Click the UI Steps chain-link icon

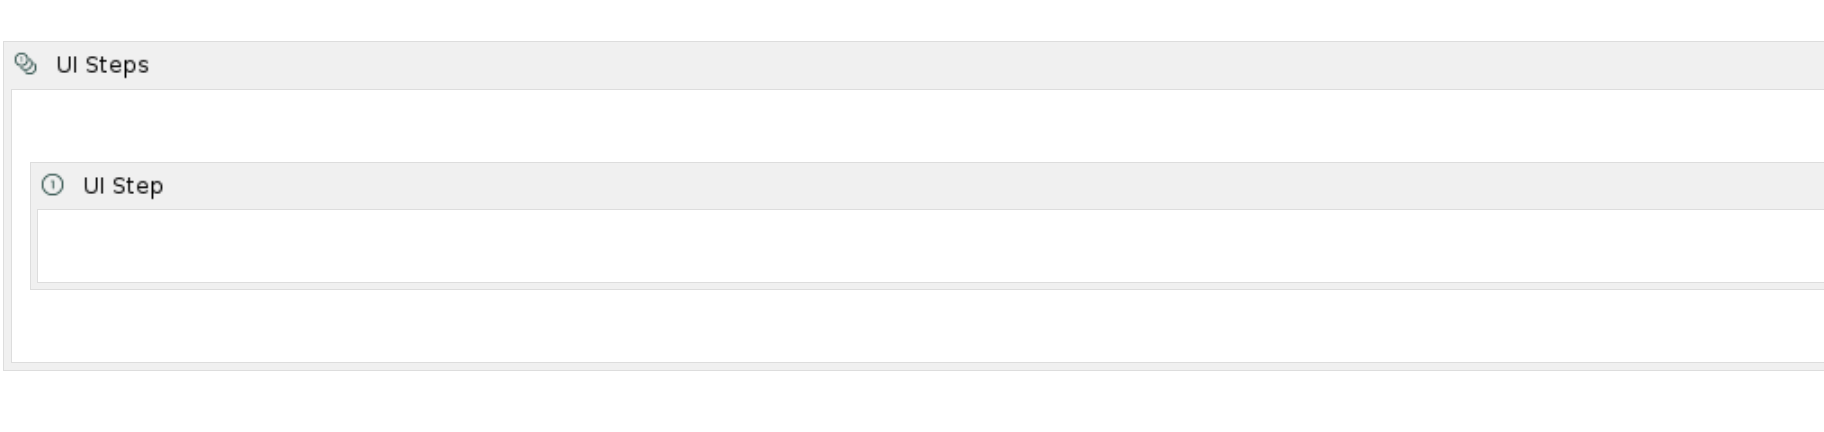26,64
